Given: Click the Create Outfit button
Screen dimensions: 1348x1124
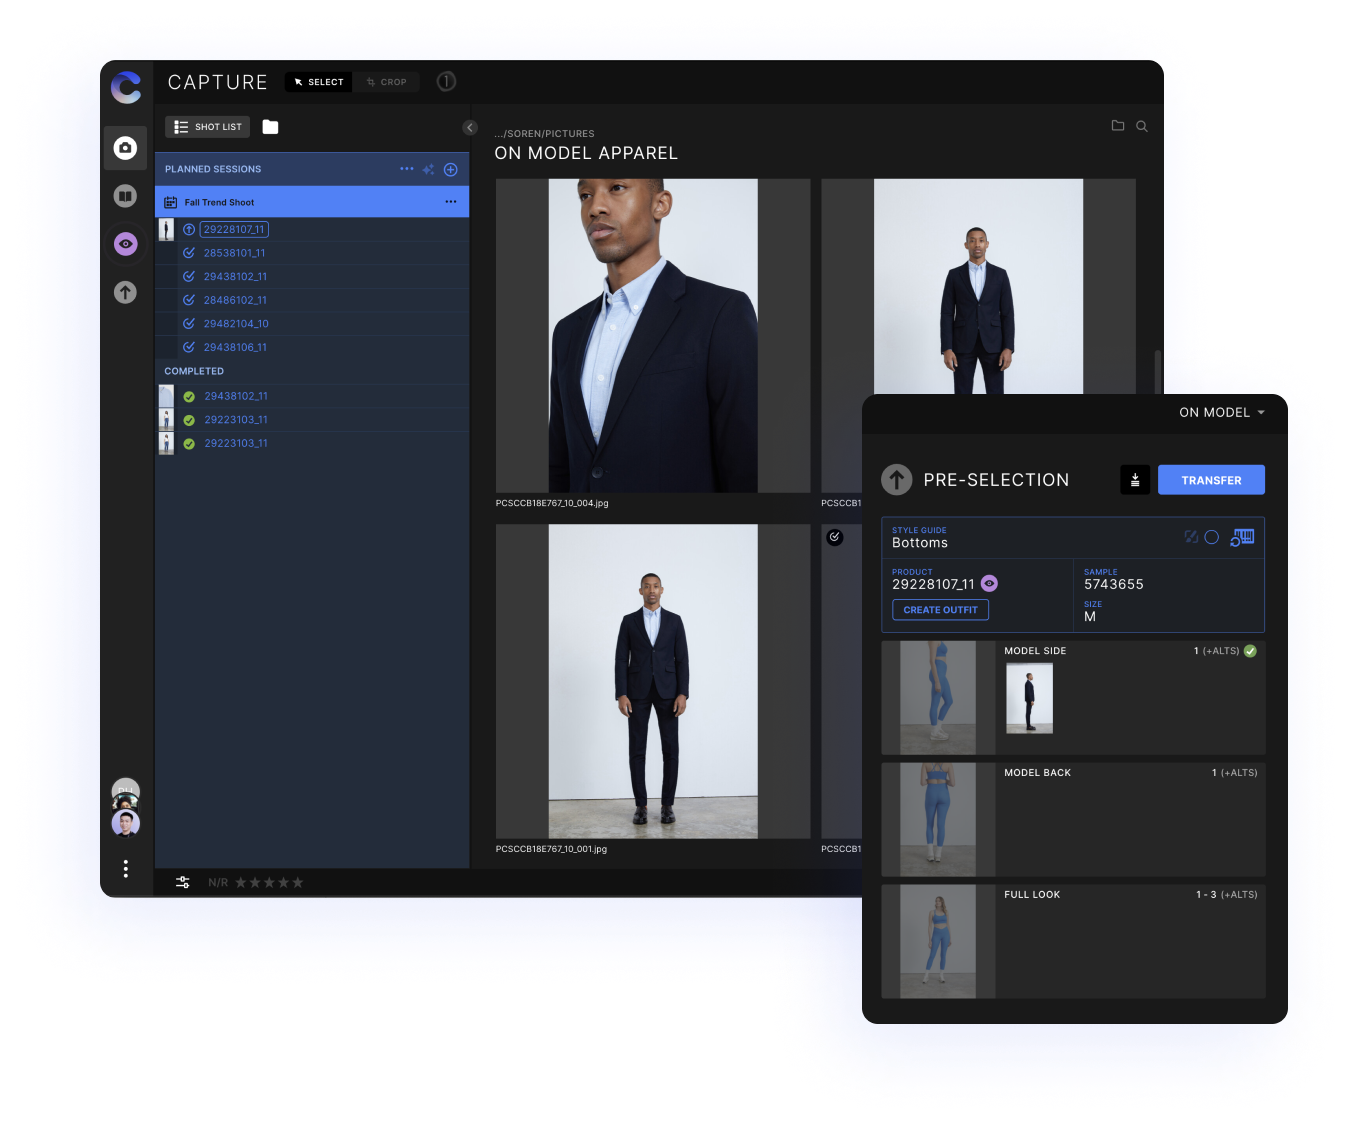Looking at the screenshot, I should [940, 610].
